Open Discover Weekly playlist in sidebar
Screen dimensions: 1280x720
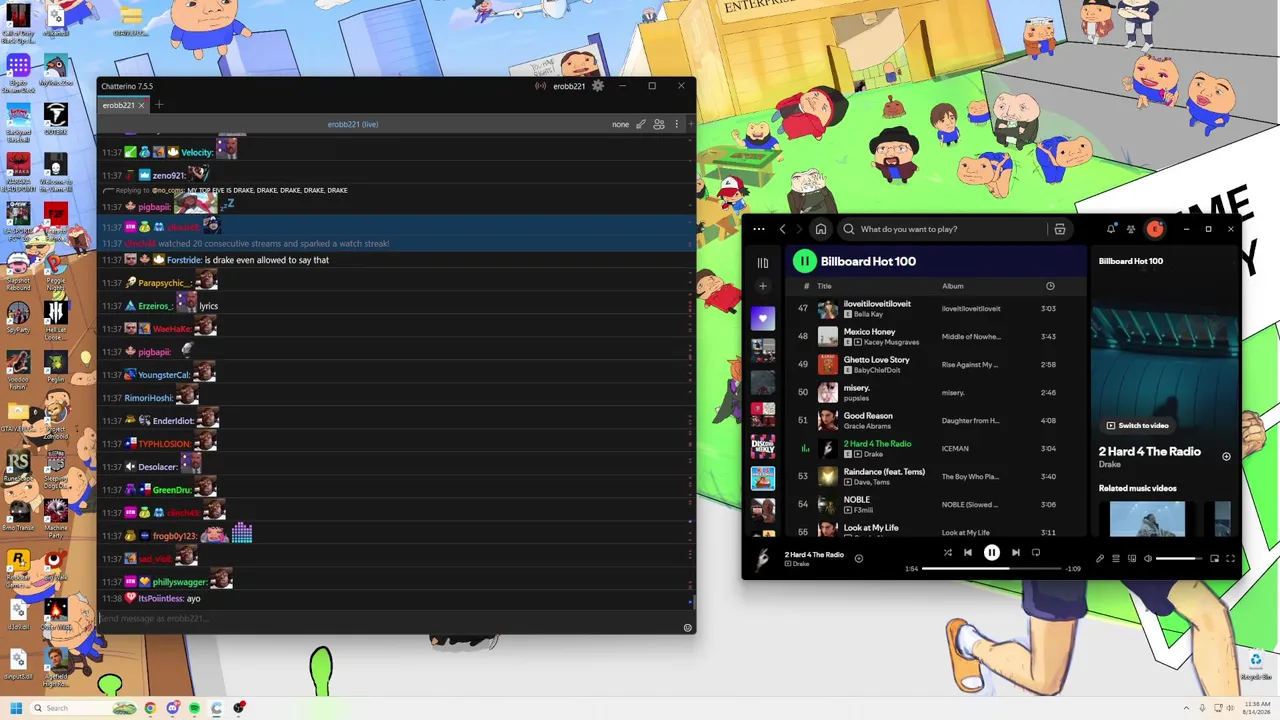[x=763, y=446]
